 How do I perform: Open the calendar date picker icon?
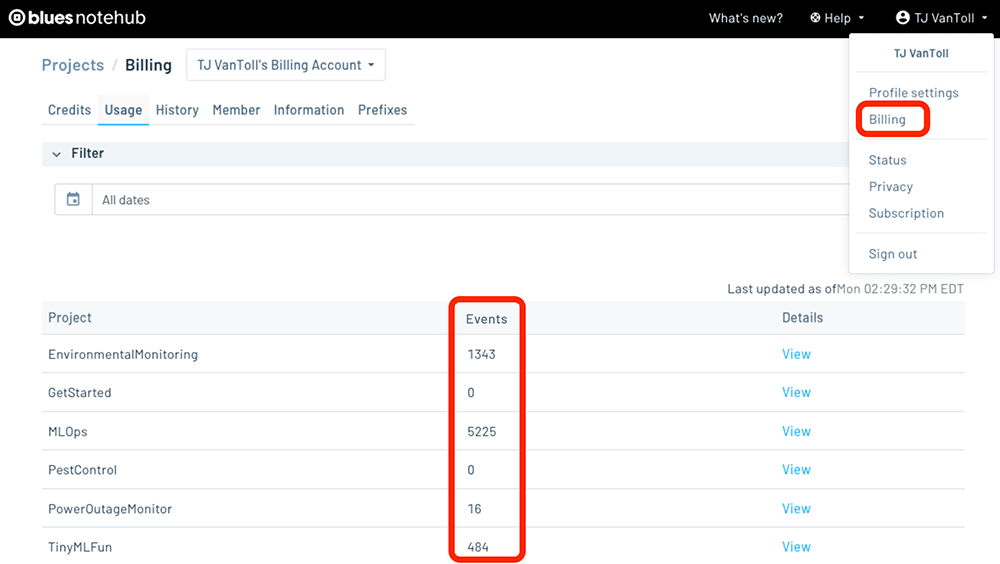point(73,200)
